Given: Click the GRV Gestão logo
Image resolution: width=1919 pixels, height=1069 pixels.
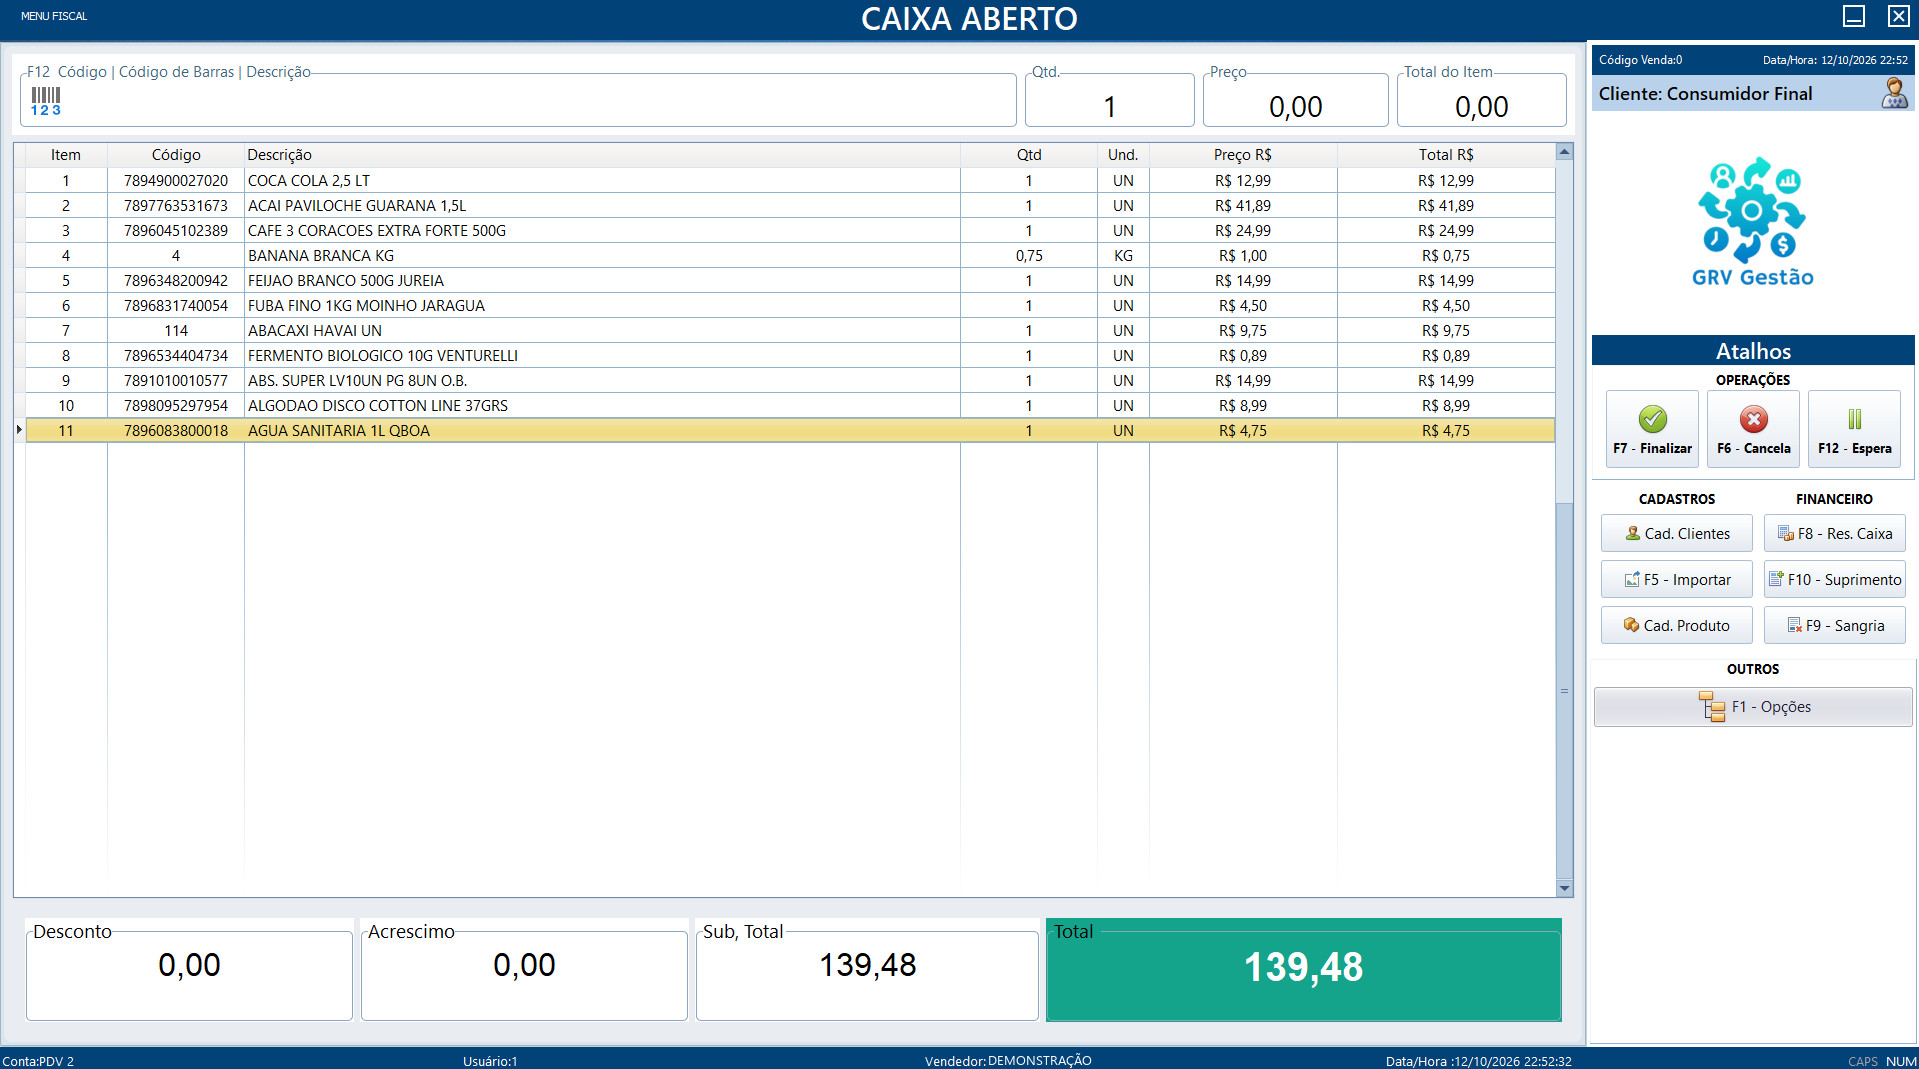Looking at the screenshot, I should pos(1752,222).
